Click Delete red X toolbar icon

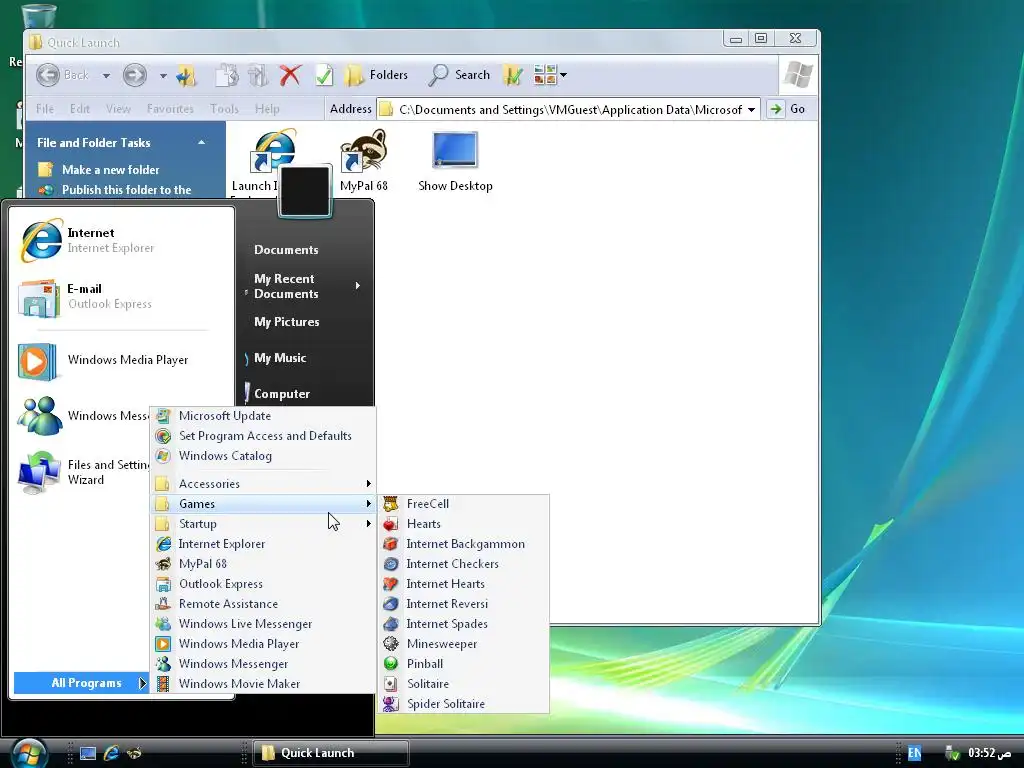click(x=291, y=75)
